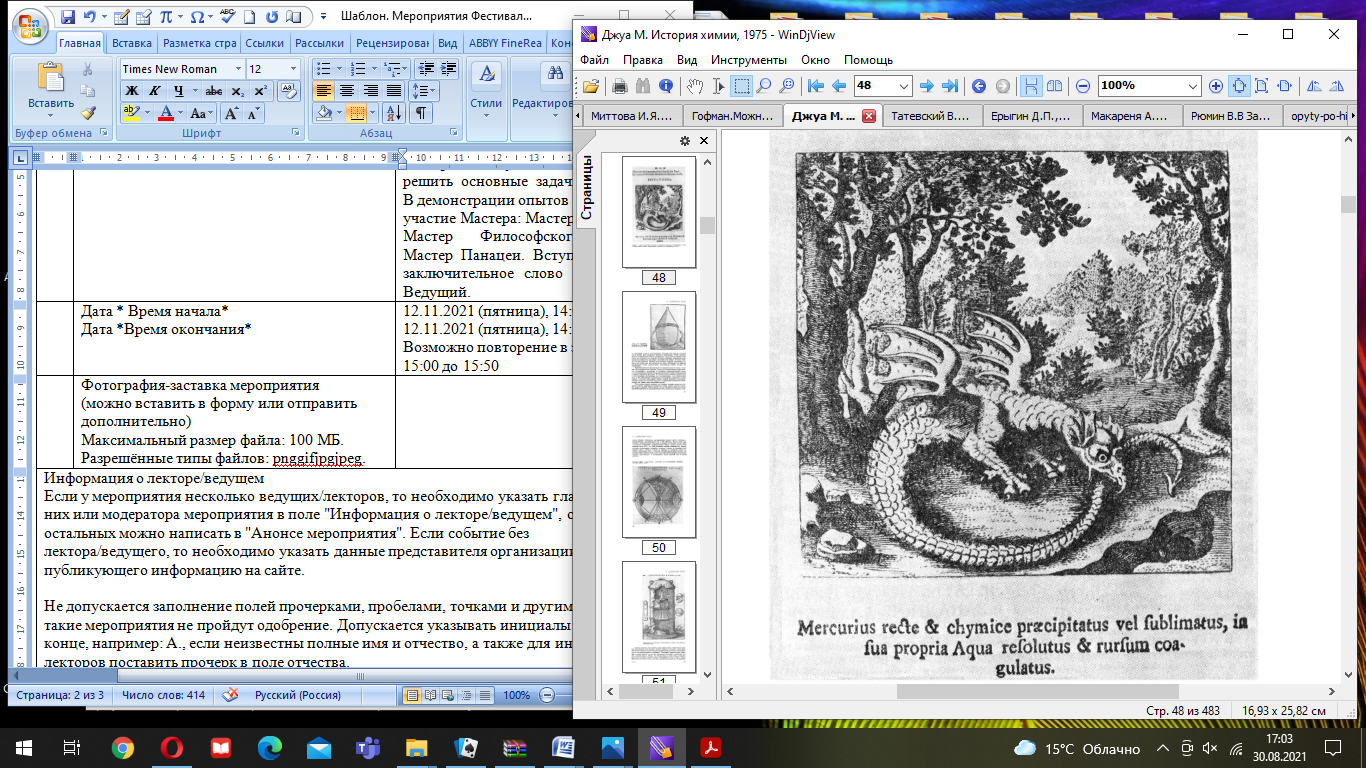Apply yellow text highlight color in Word
The width and height of the screenshot is (1366, 768).
click(x=130, y=113)
